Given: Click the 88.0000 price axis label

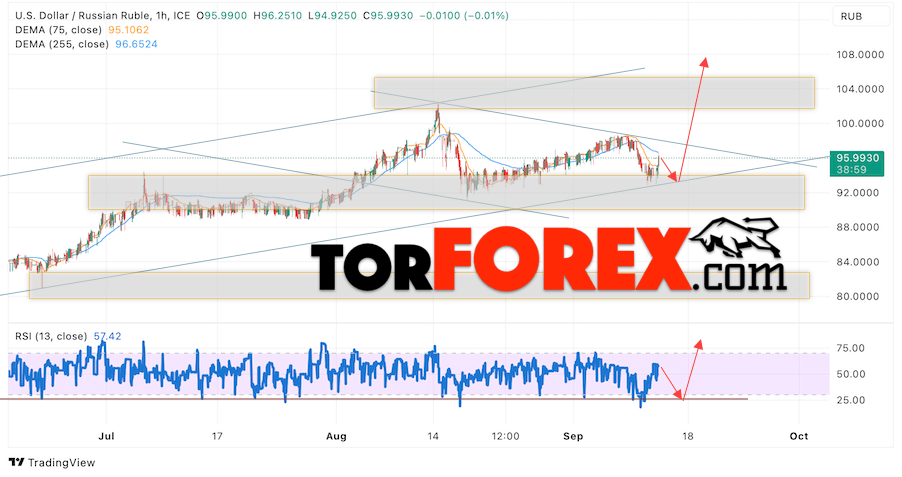Looking at the screenshot, I should pyautogui.click(x=857, y=227).
